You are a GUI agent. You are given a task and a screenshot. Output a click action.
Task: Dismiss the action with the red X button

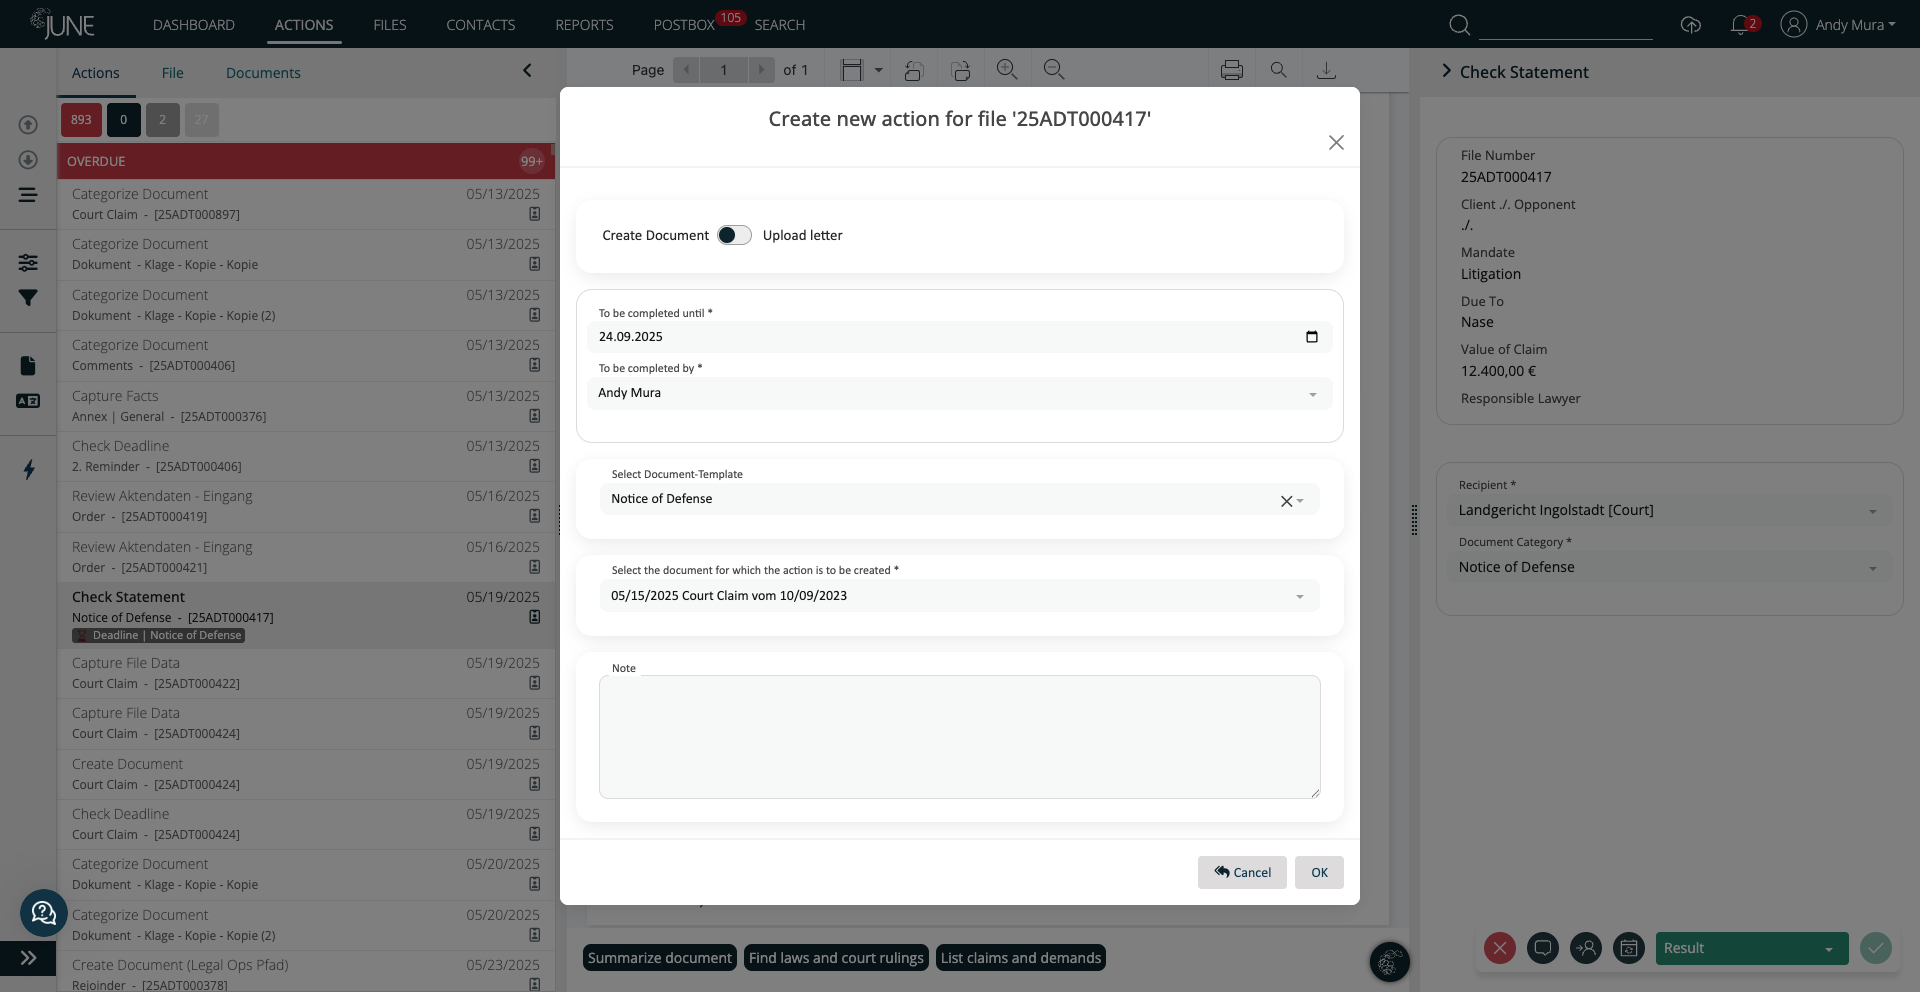click(1499, 948)
